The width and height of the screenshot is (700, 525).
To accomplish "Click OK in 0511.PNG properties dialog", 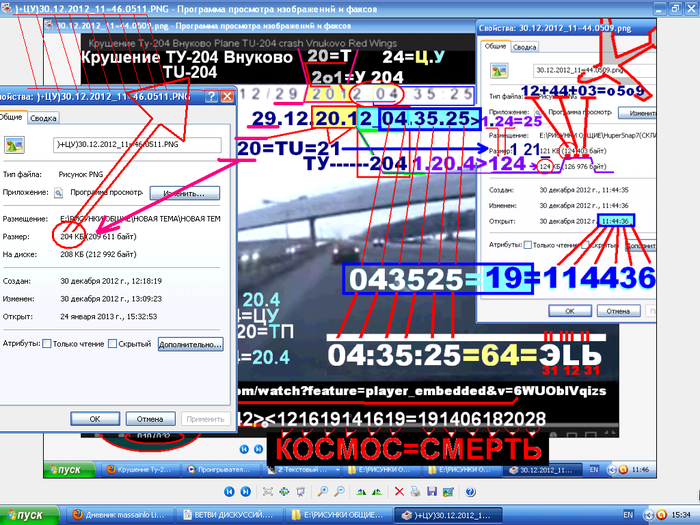I will pyautogui.click(x=95, y=419).
